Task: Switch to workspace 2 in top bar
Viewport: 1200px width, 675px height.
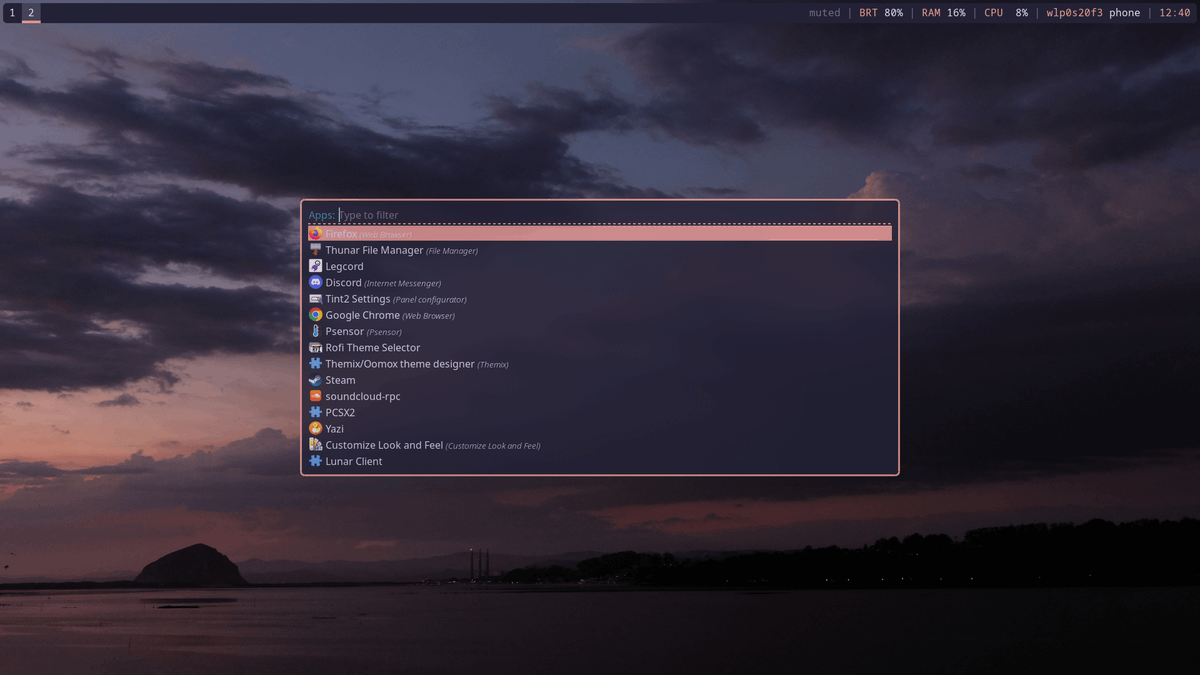Action: [x=31, y=13]
